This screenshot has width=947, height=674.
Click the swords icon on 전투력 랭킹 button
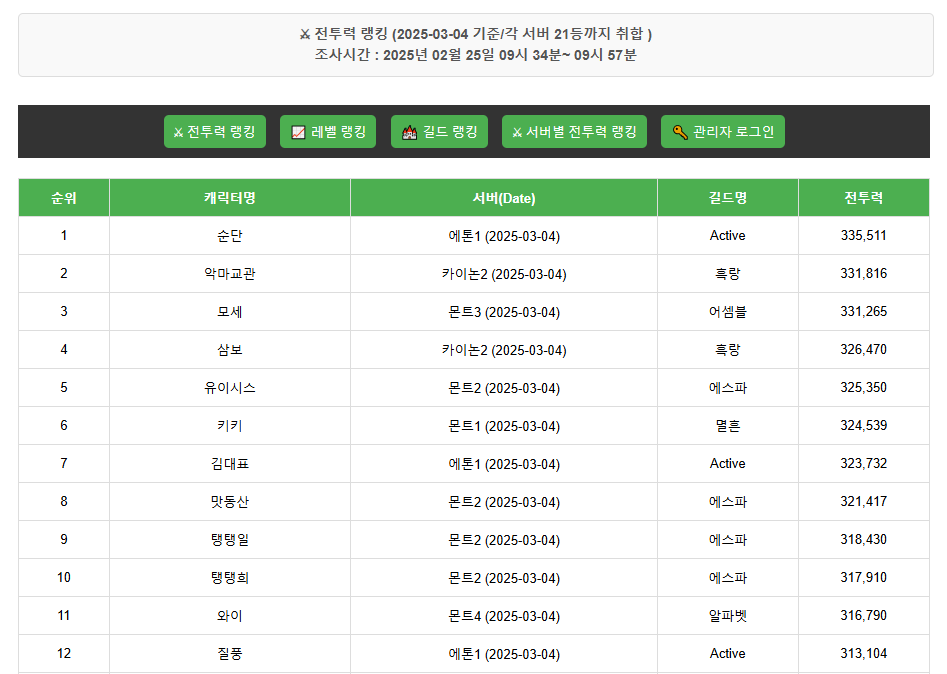coord(178,132)
